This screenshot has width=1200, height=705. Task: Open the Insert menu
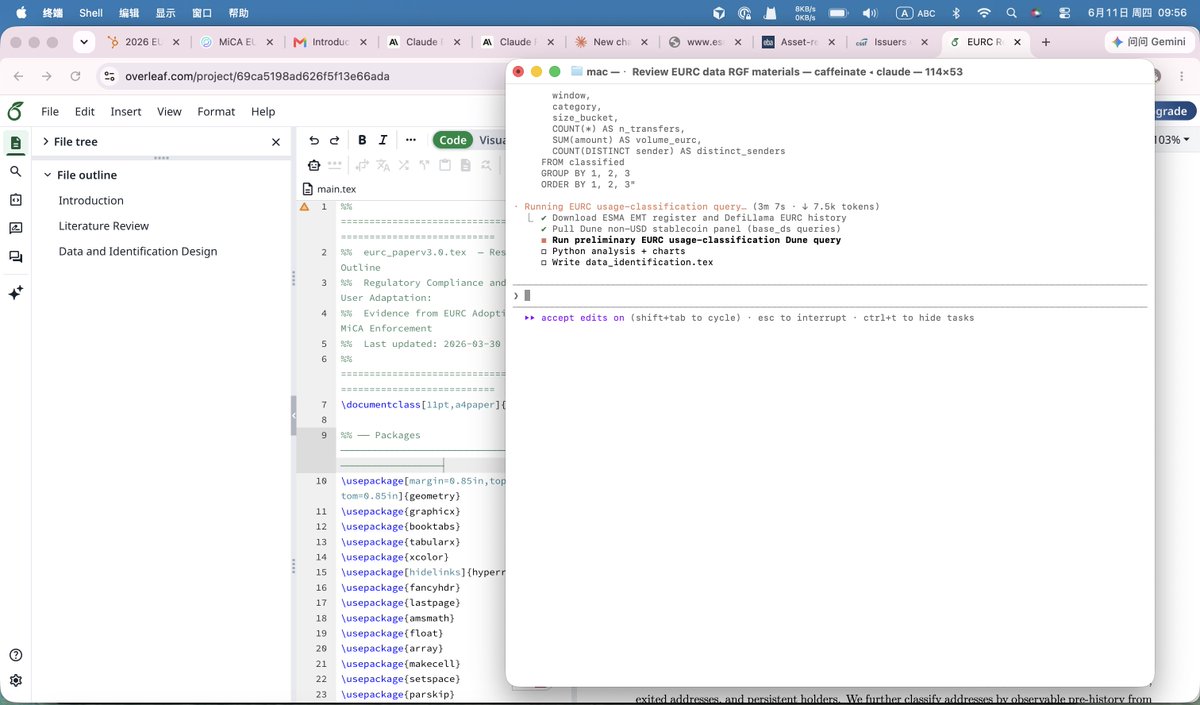click(x=126, y=111)
